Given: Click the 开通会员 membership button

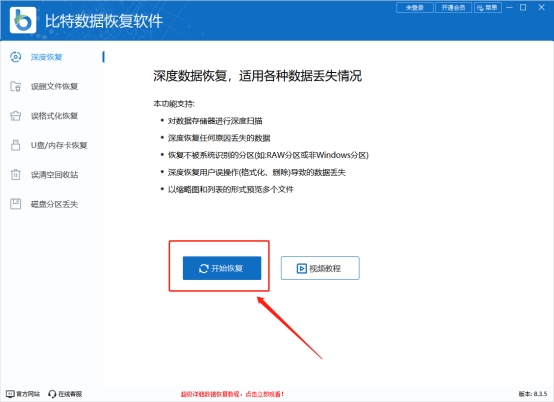Looking at the screenshot, I should 453,8.
